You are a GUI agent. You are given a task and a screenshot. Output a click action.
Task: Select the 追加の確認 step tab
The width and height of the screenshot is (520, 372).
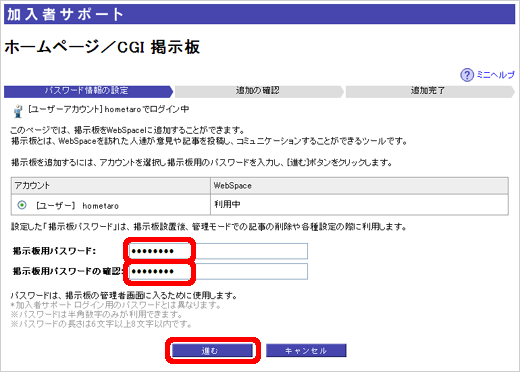pyautogui.click(x=259, y=91)
